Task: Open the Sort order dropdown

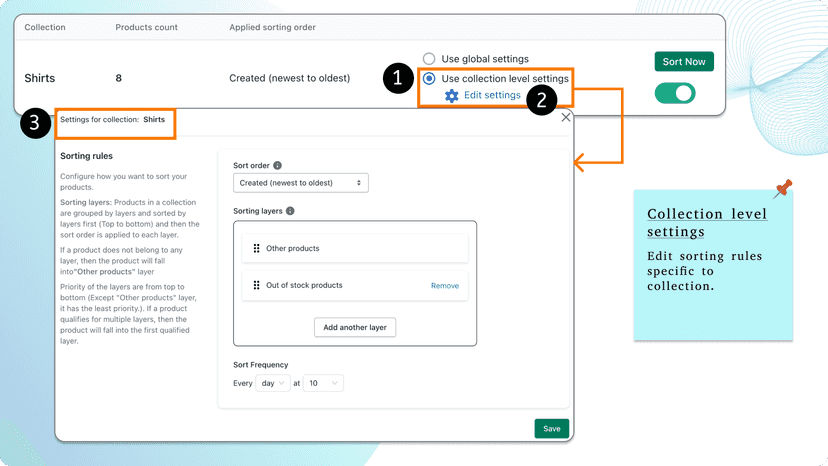Action: point(300,183)
